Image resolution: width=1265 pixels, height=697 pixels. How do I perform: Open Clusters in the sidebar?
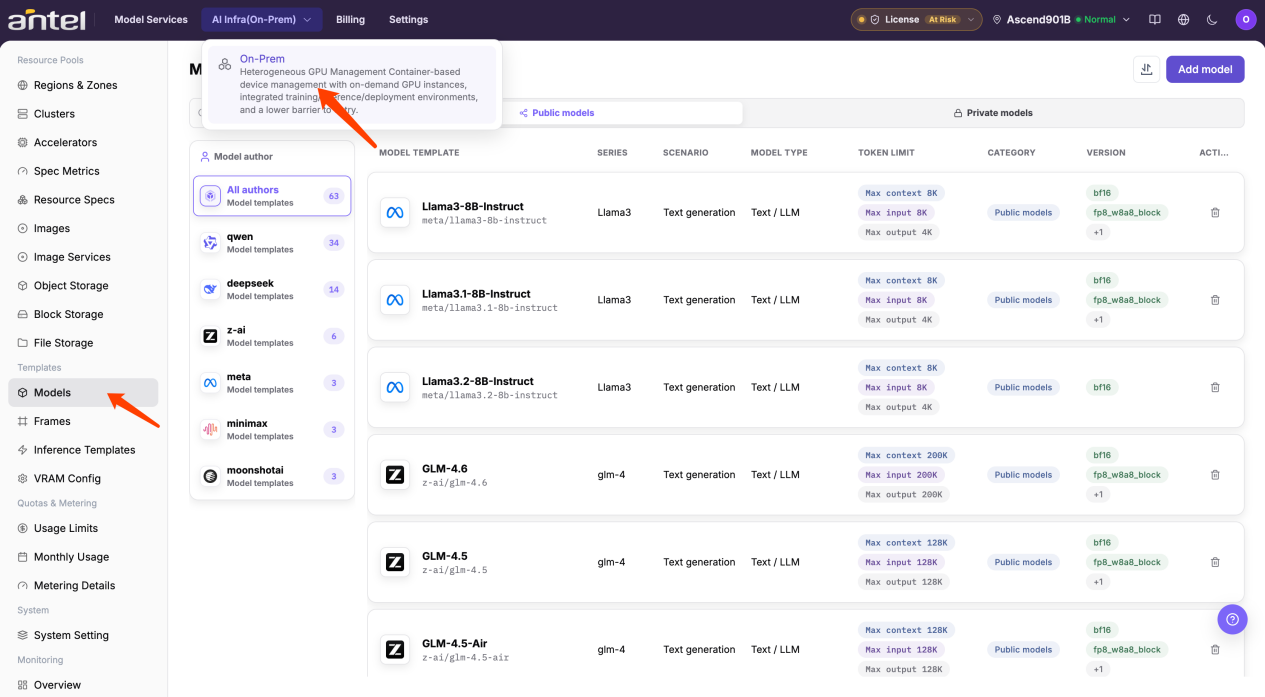click(83, 114)
